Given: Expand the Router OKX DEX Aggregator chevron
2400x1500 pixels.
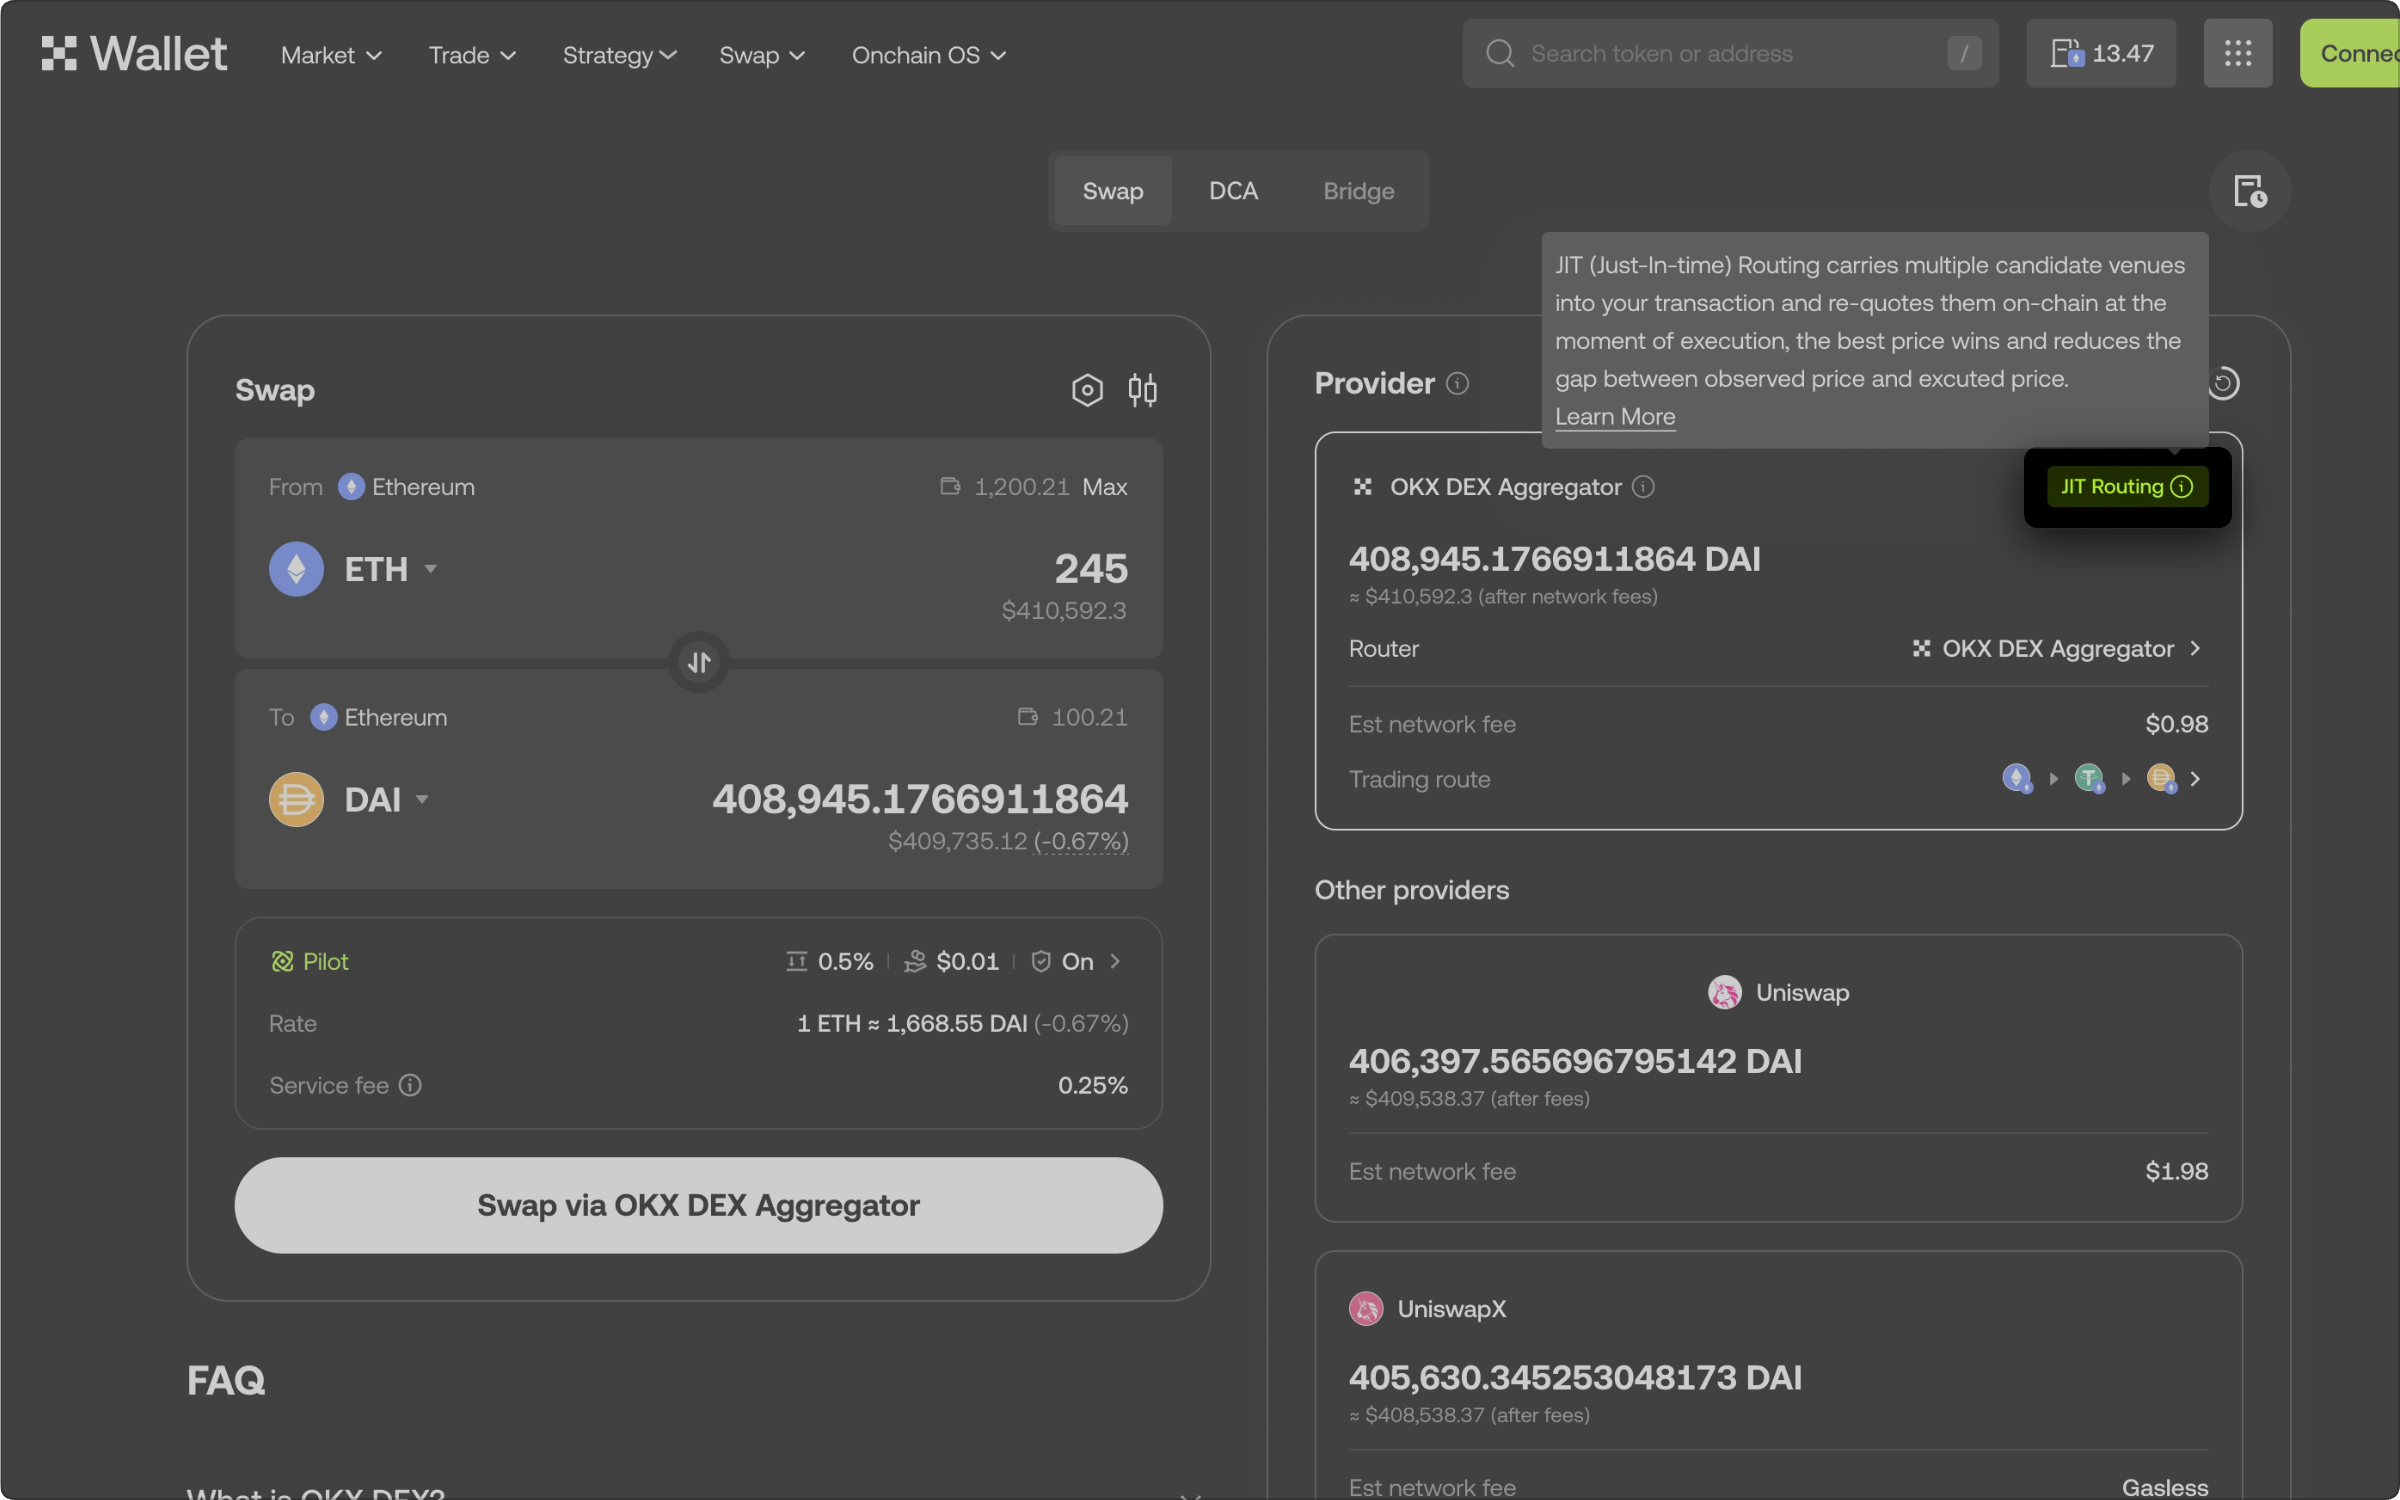Looking at the screenshot, I should 2195,649.
